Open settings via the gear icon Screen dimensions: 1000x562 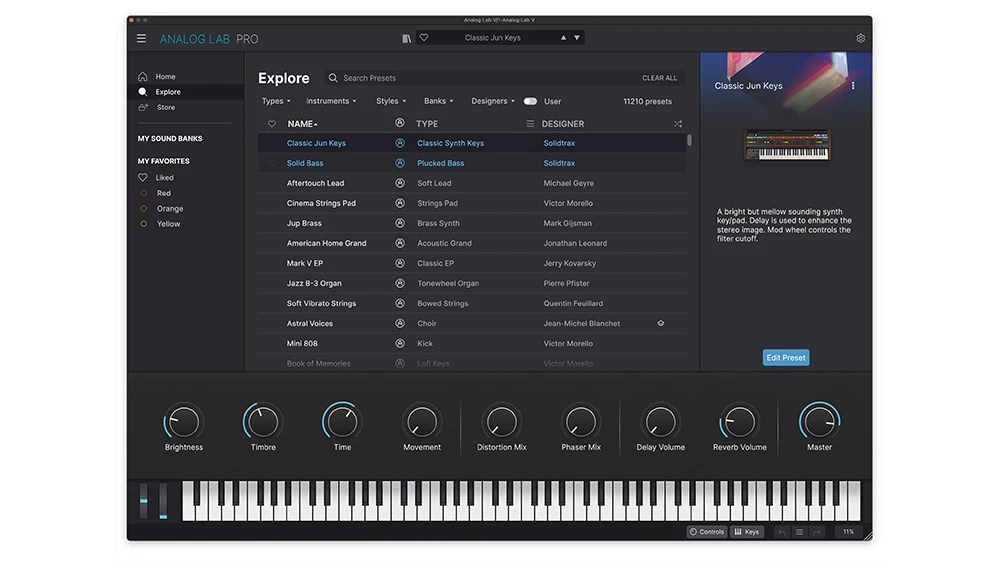860,39
